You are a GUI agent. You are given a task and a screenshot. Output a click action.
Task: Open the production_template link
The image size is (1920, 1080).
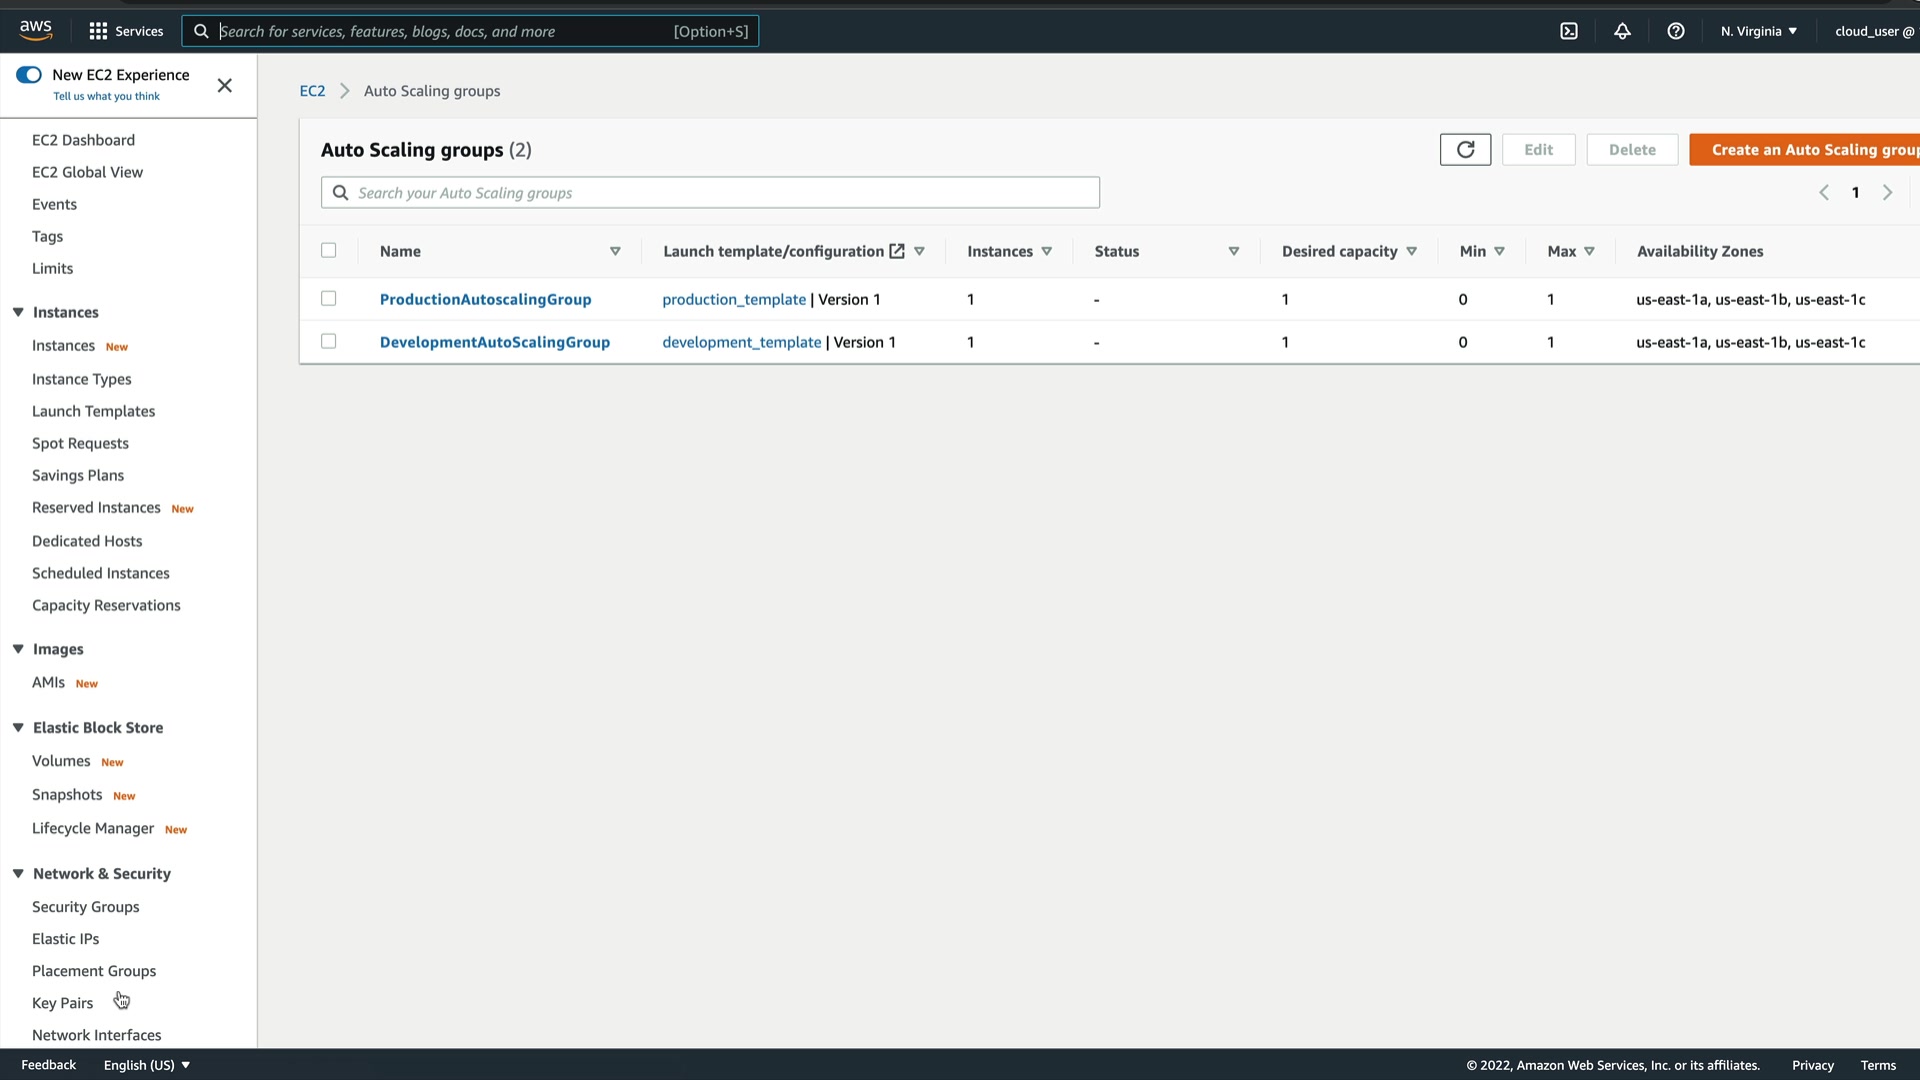(733, 299)
